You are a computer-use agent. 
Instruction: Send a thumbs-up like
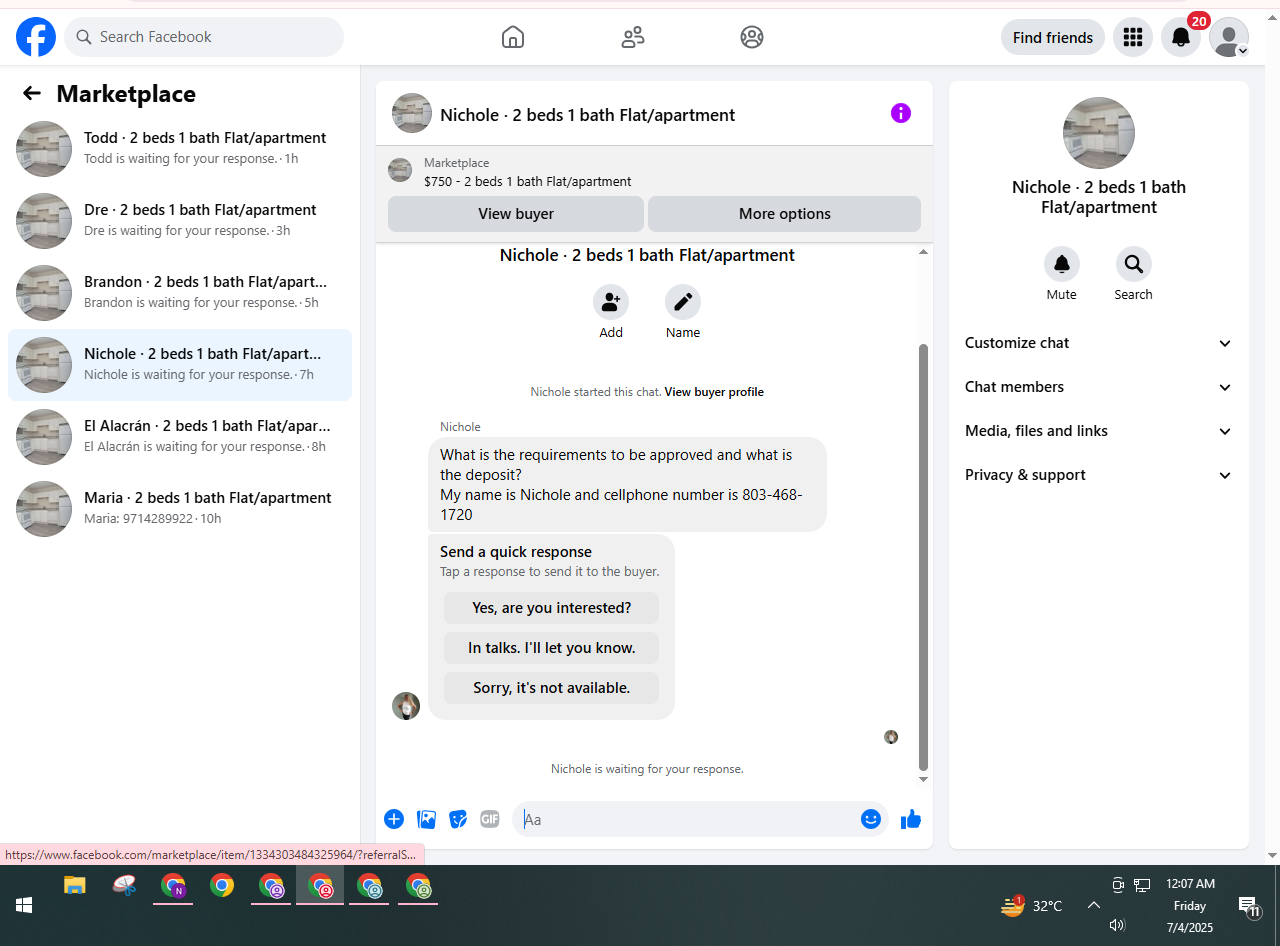click(910, 819)
